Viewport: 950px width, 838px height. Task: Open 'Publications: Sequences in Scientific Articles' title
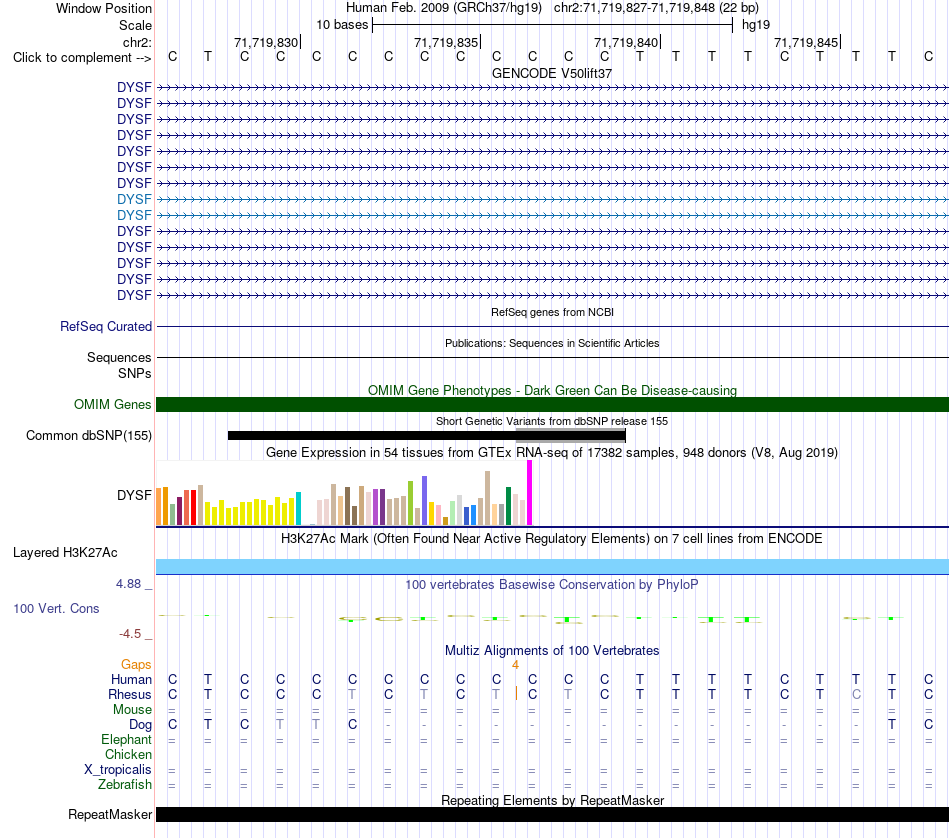coord(552,343)
